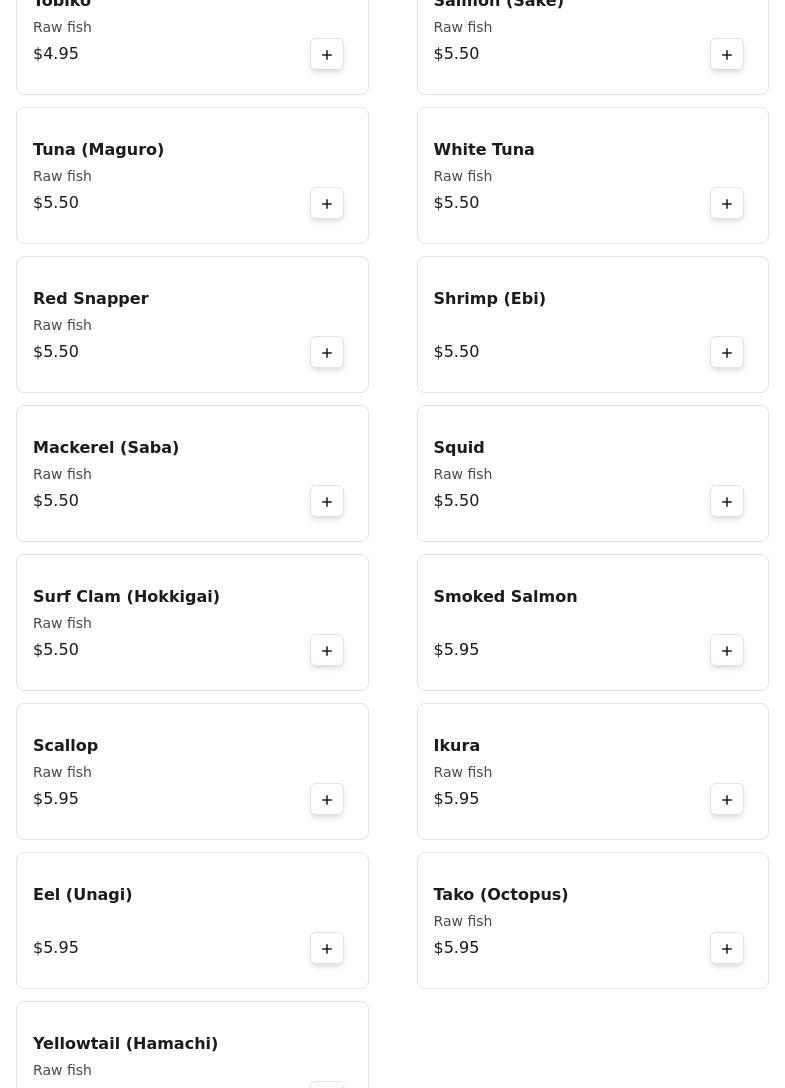Add Squid to the order
The height and width of the screenshot is (1088, 785).
click(727, 501)
